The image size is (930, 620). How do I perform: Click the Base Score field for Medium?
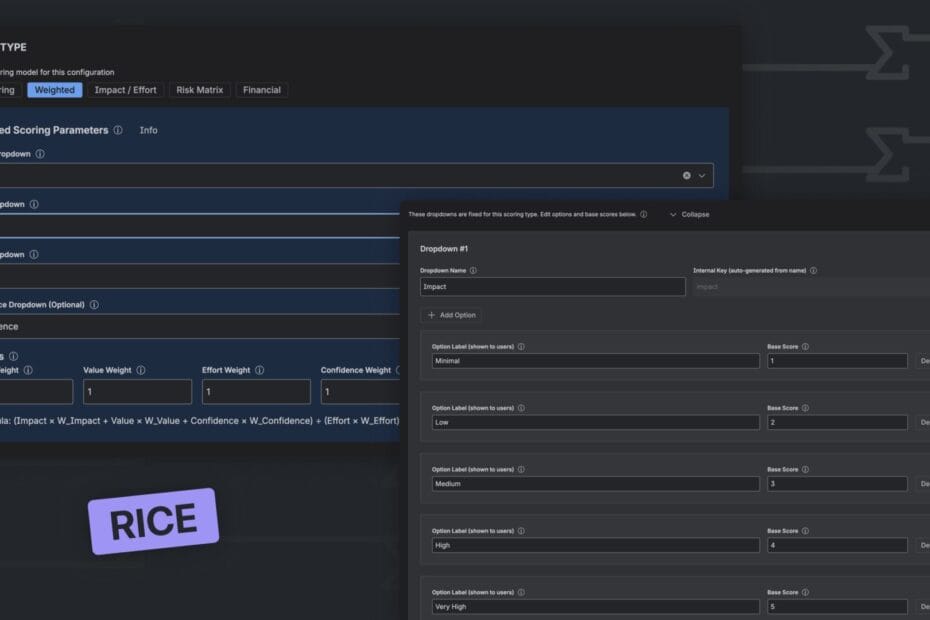pos(837,484)
